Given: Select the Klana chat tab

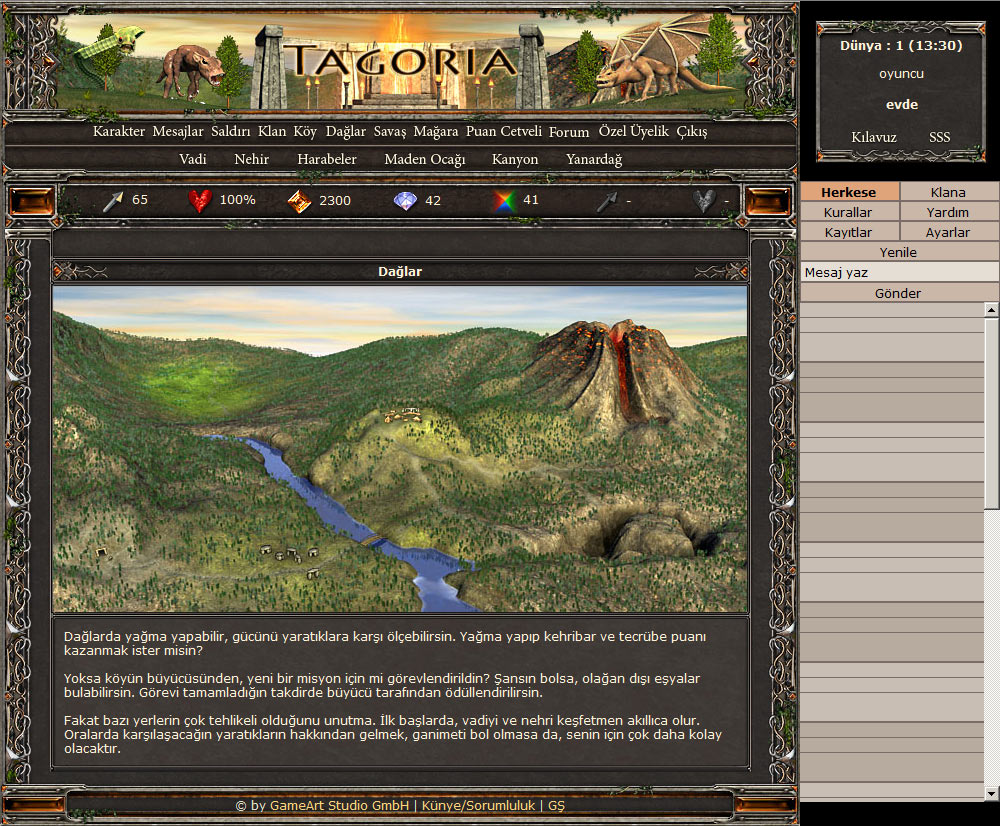Looking at the screenshot, I should [x=948, y=192].
